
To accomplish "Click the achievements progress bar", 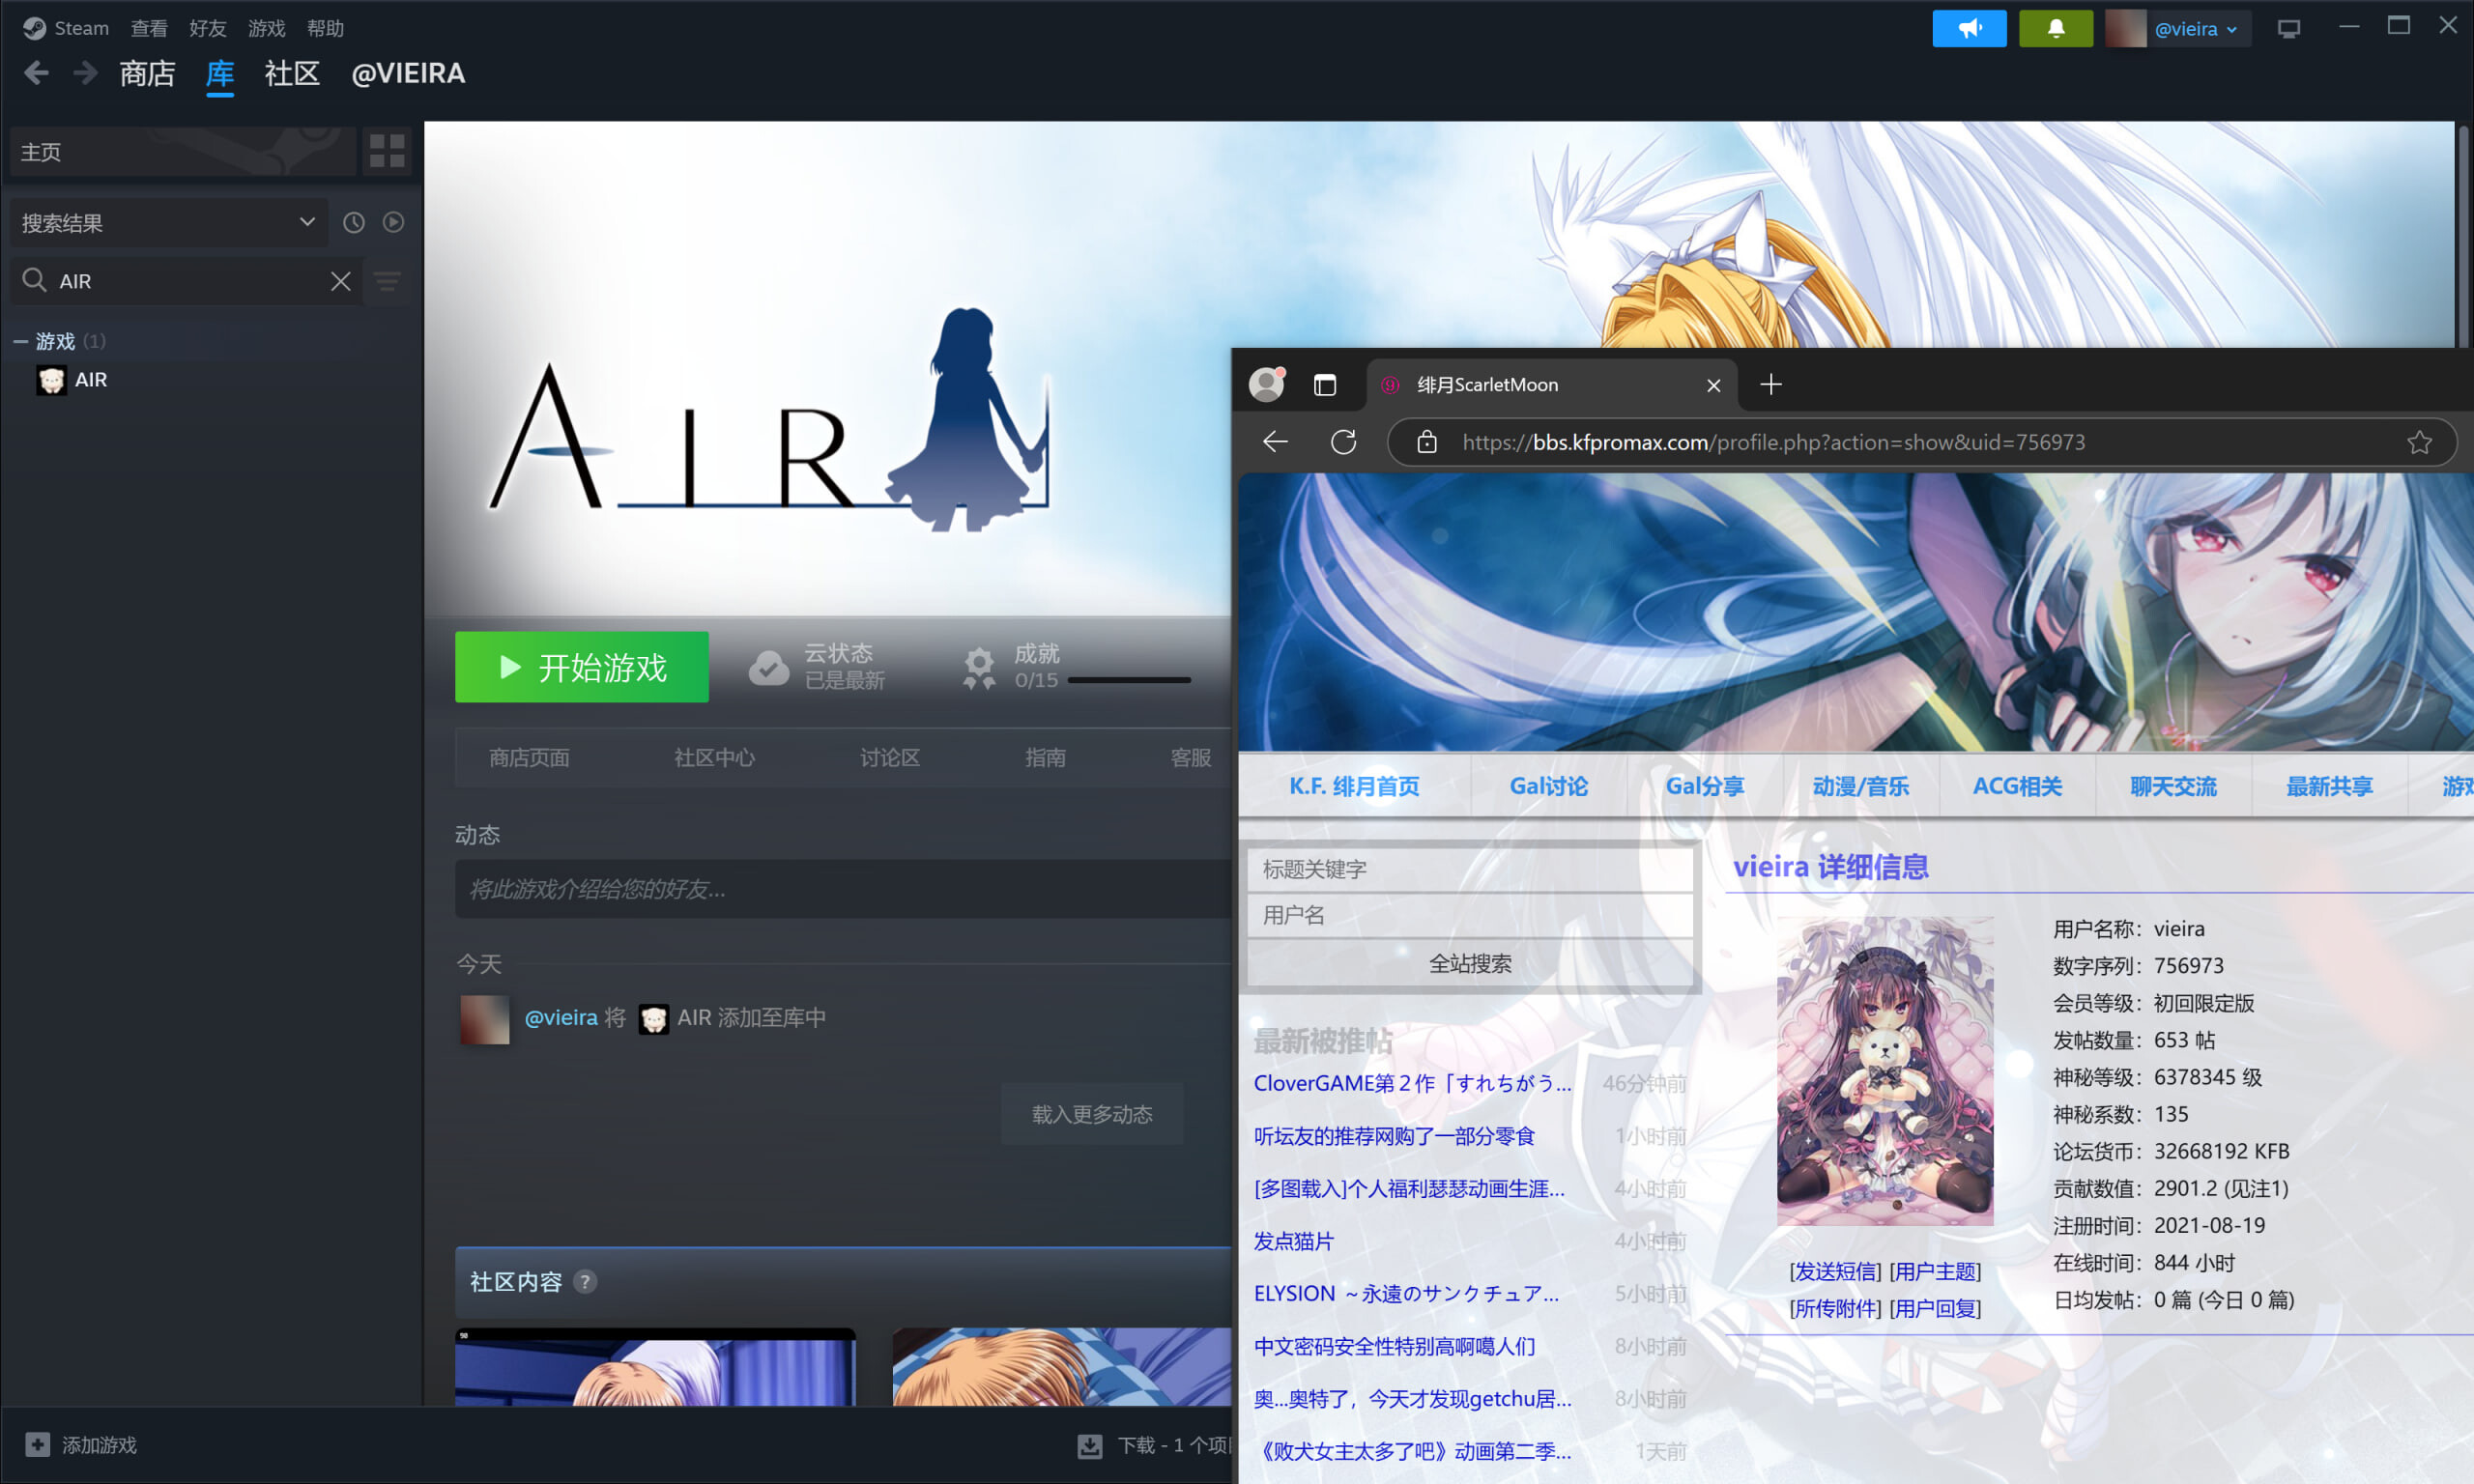I will (1128, 680).
